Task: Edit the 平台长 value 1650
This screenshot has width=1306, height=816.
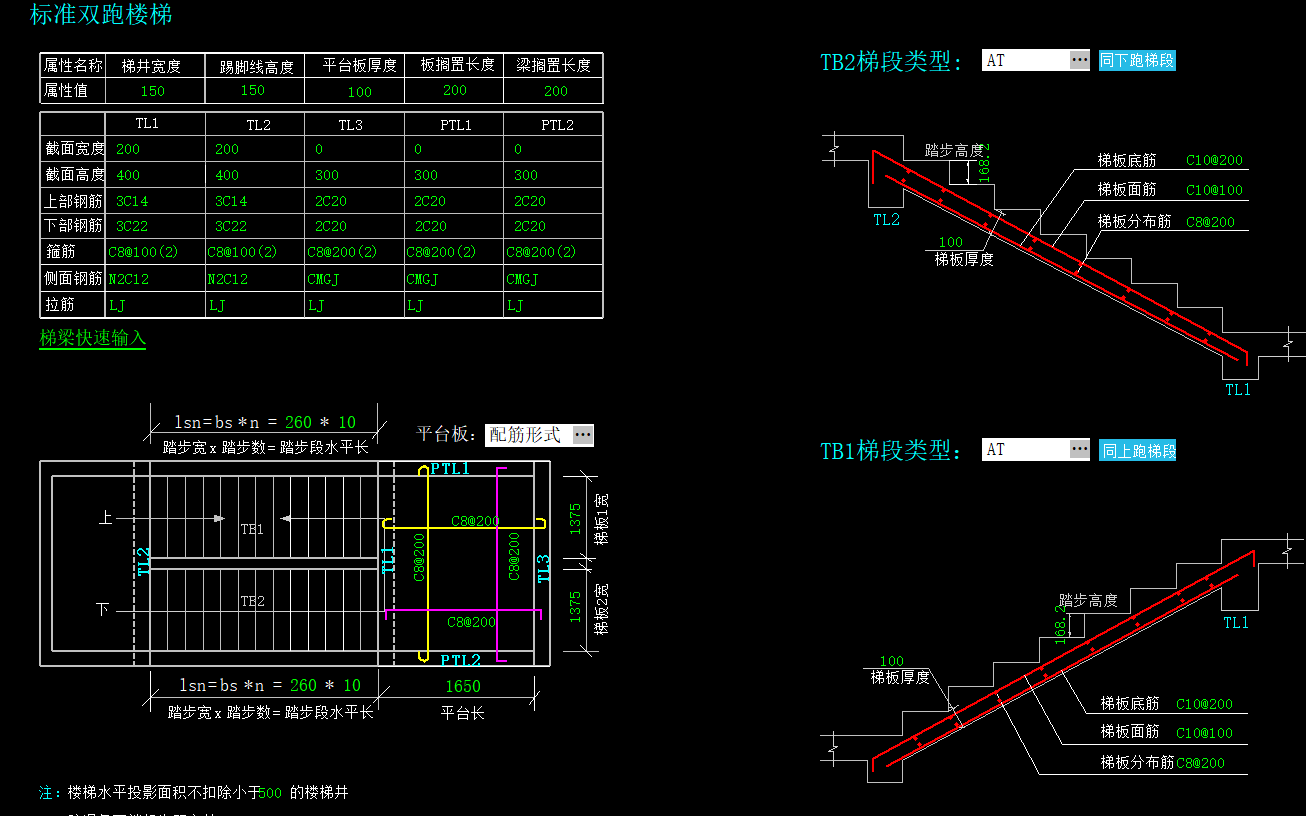Action: point(462,687)
